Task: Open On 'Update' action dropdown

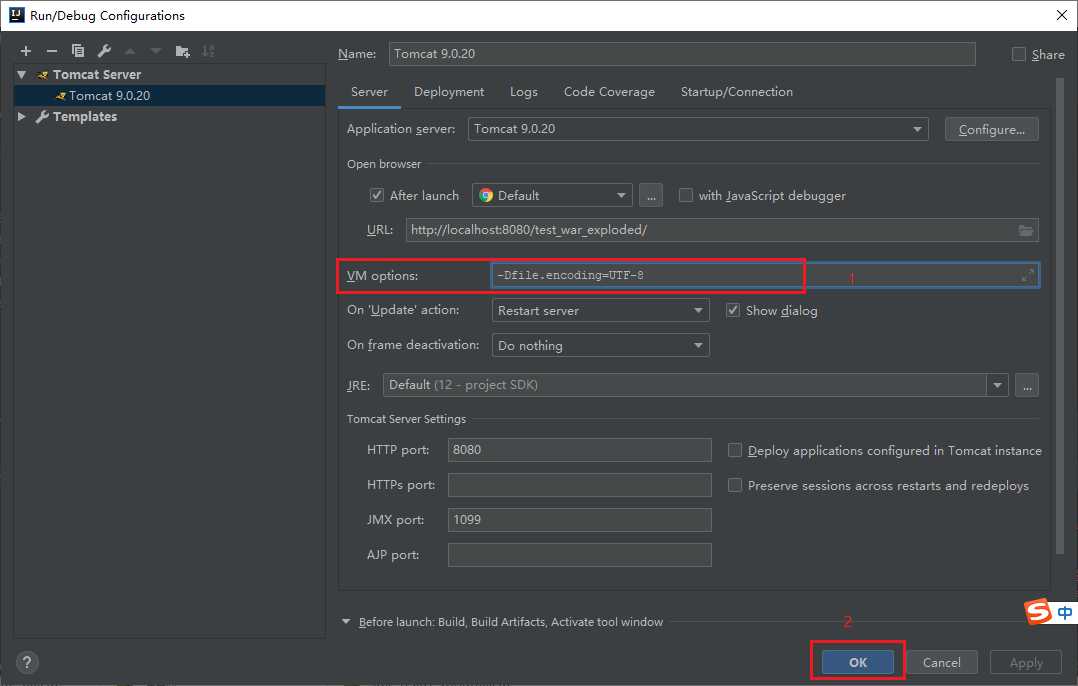Action: coord(600,310)
